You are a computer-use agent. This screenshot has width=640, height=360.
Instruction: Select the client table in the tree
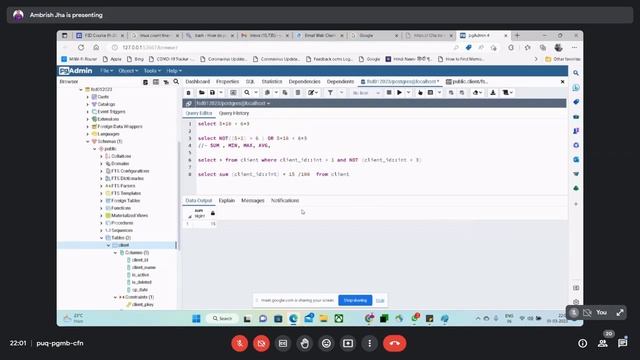click(x=124, y=245)
